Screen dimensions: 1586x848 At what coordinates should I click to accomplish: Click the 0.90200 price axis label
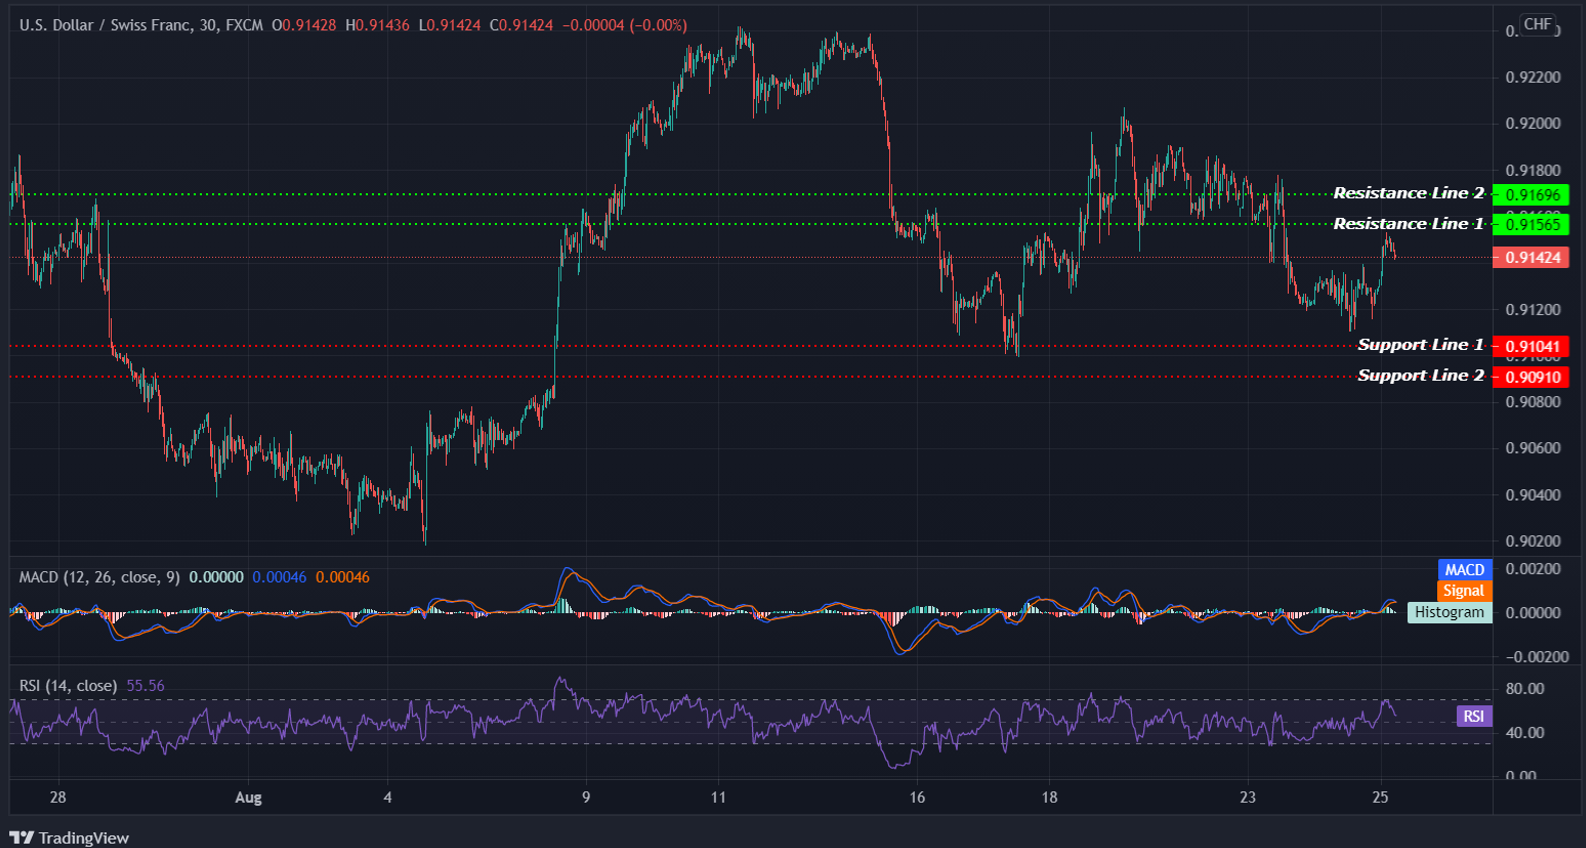tap(1533, 541)
